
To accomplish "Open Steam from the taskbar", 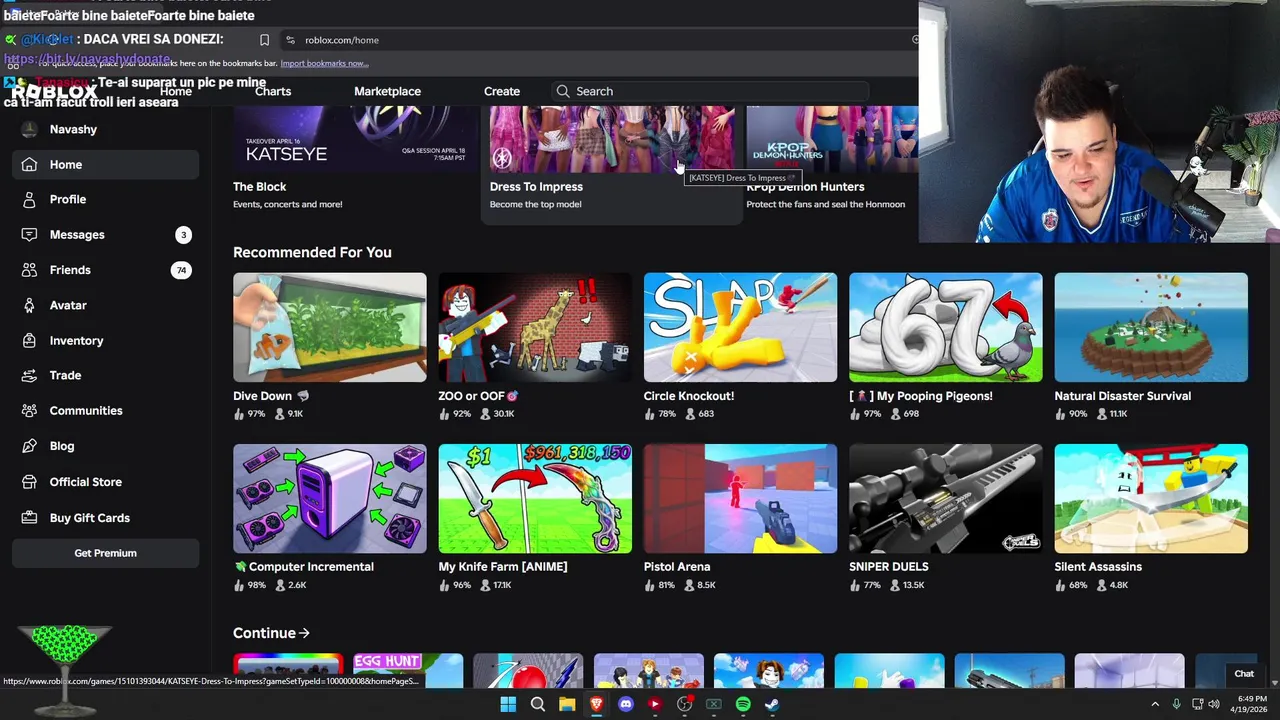I will pos(772,704).
